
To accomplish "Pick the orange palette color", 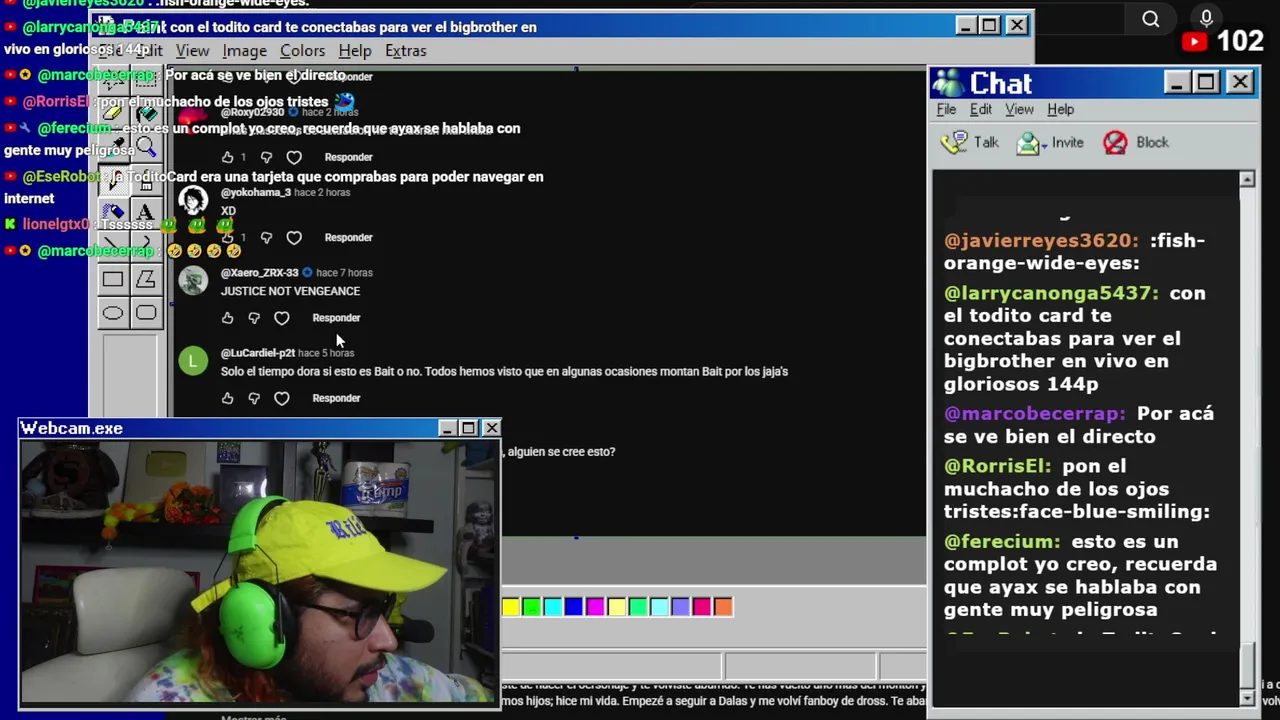I will (x=723, y=606).
